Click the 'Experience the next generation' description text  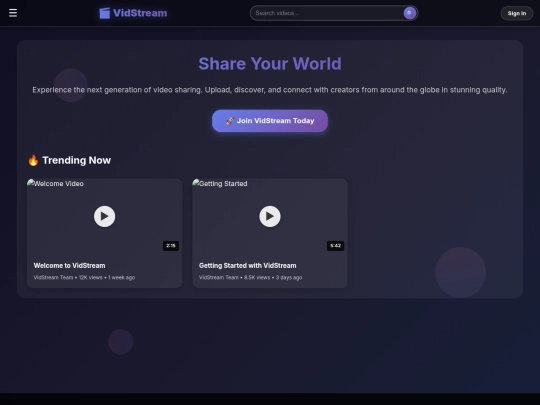(x=270, y=90)
